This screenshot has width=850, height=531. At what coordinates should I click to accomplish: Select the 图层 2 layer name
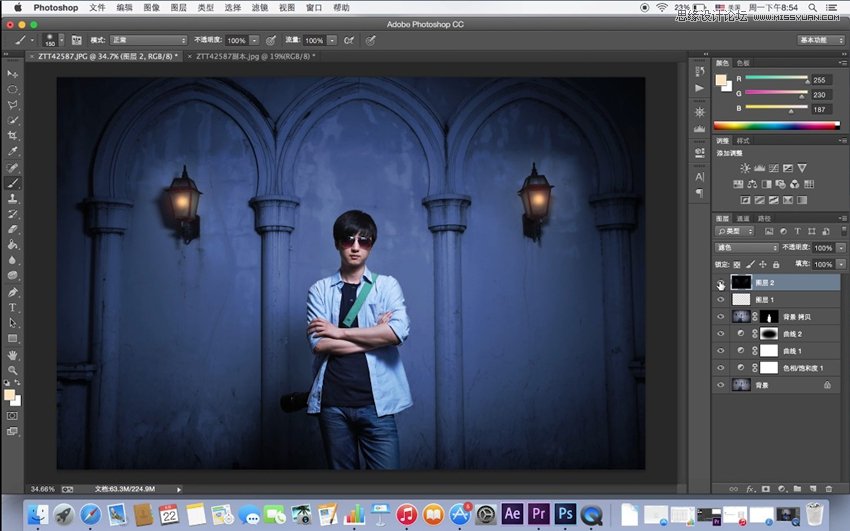pos(764,283)
